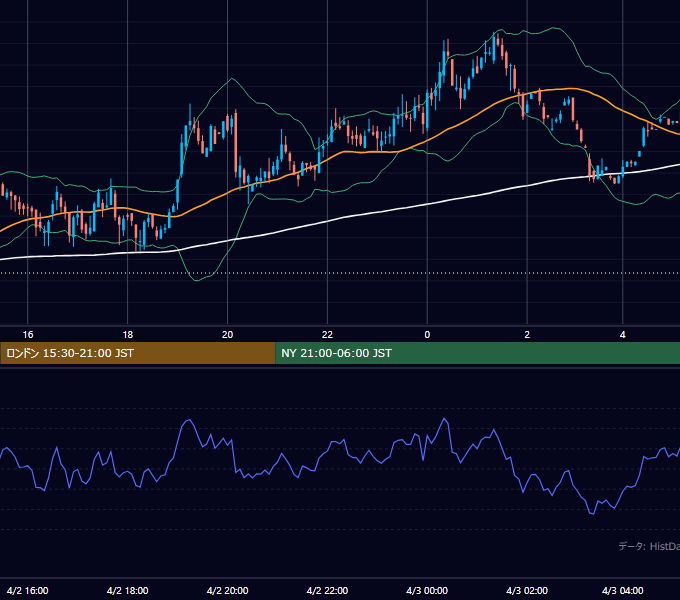Click the '4' hour label on price chart axis

622,335
